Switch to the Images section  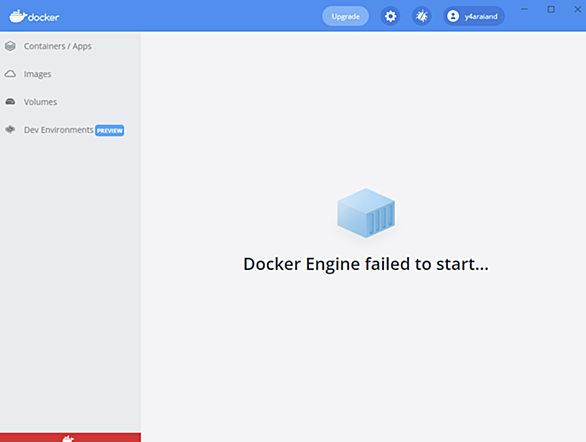pyautogui.click(x=71, y=74)
